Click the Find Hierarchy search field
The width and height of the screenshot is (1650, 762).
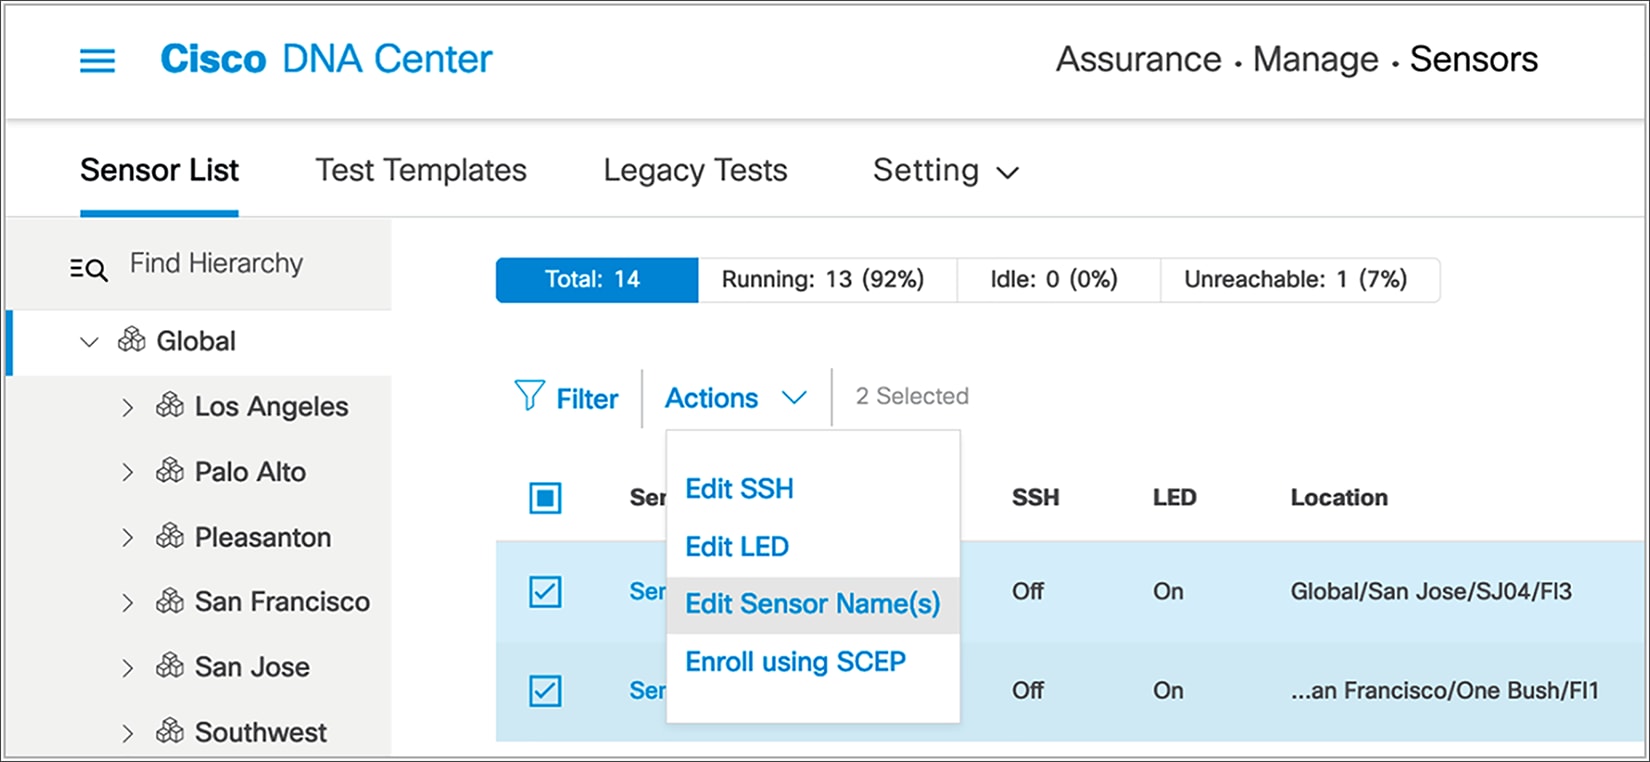click(x=216, y=264)
